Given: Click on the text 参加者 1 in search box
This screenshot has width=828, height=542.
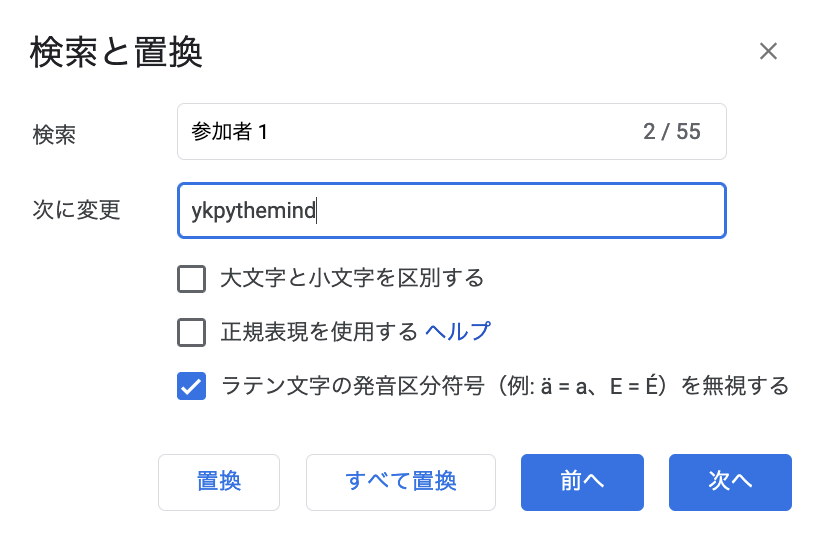Looking at the screenshot, I should 230,132.
